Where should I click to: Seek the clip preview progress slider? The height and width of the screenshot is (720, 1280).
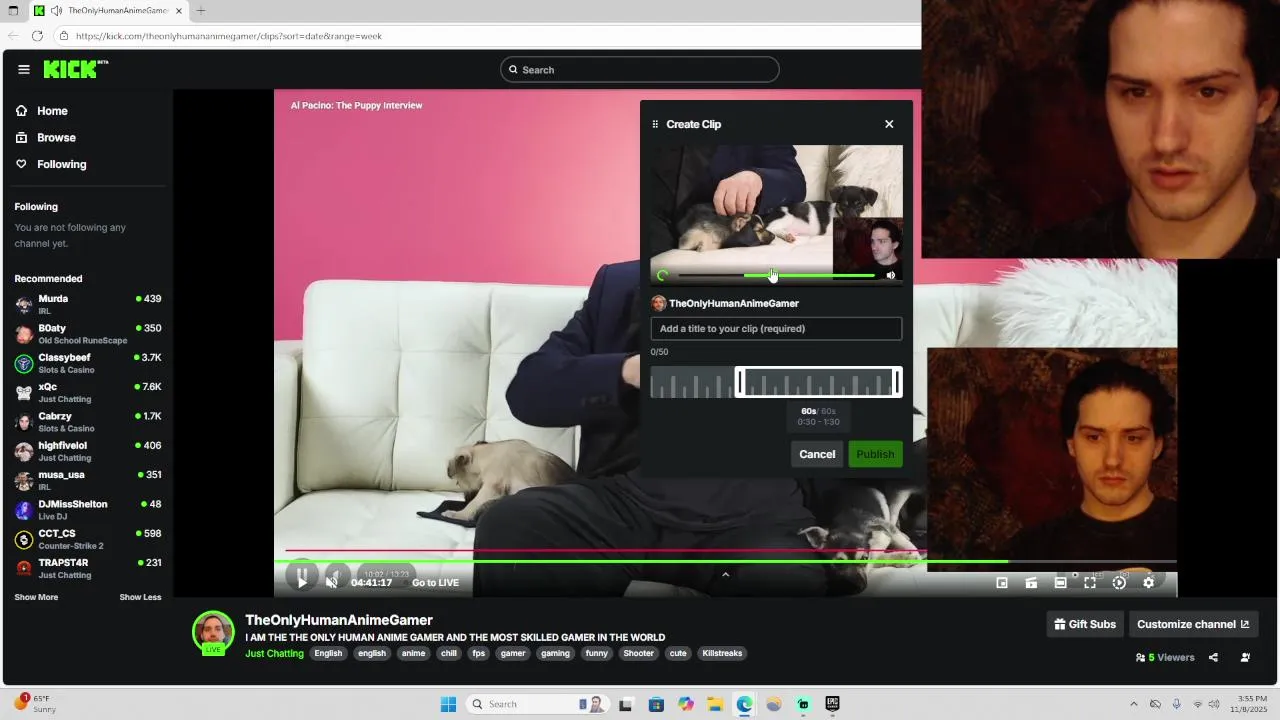tap(776, 275)
